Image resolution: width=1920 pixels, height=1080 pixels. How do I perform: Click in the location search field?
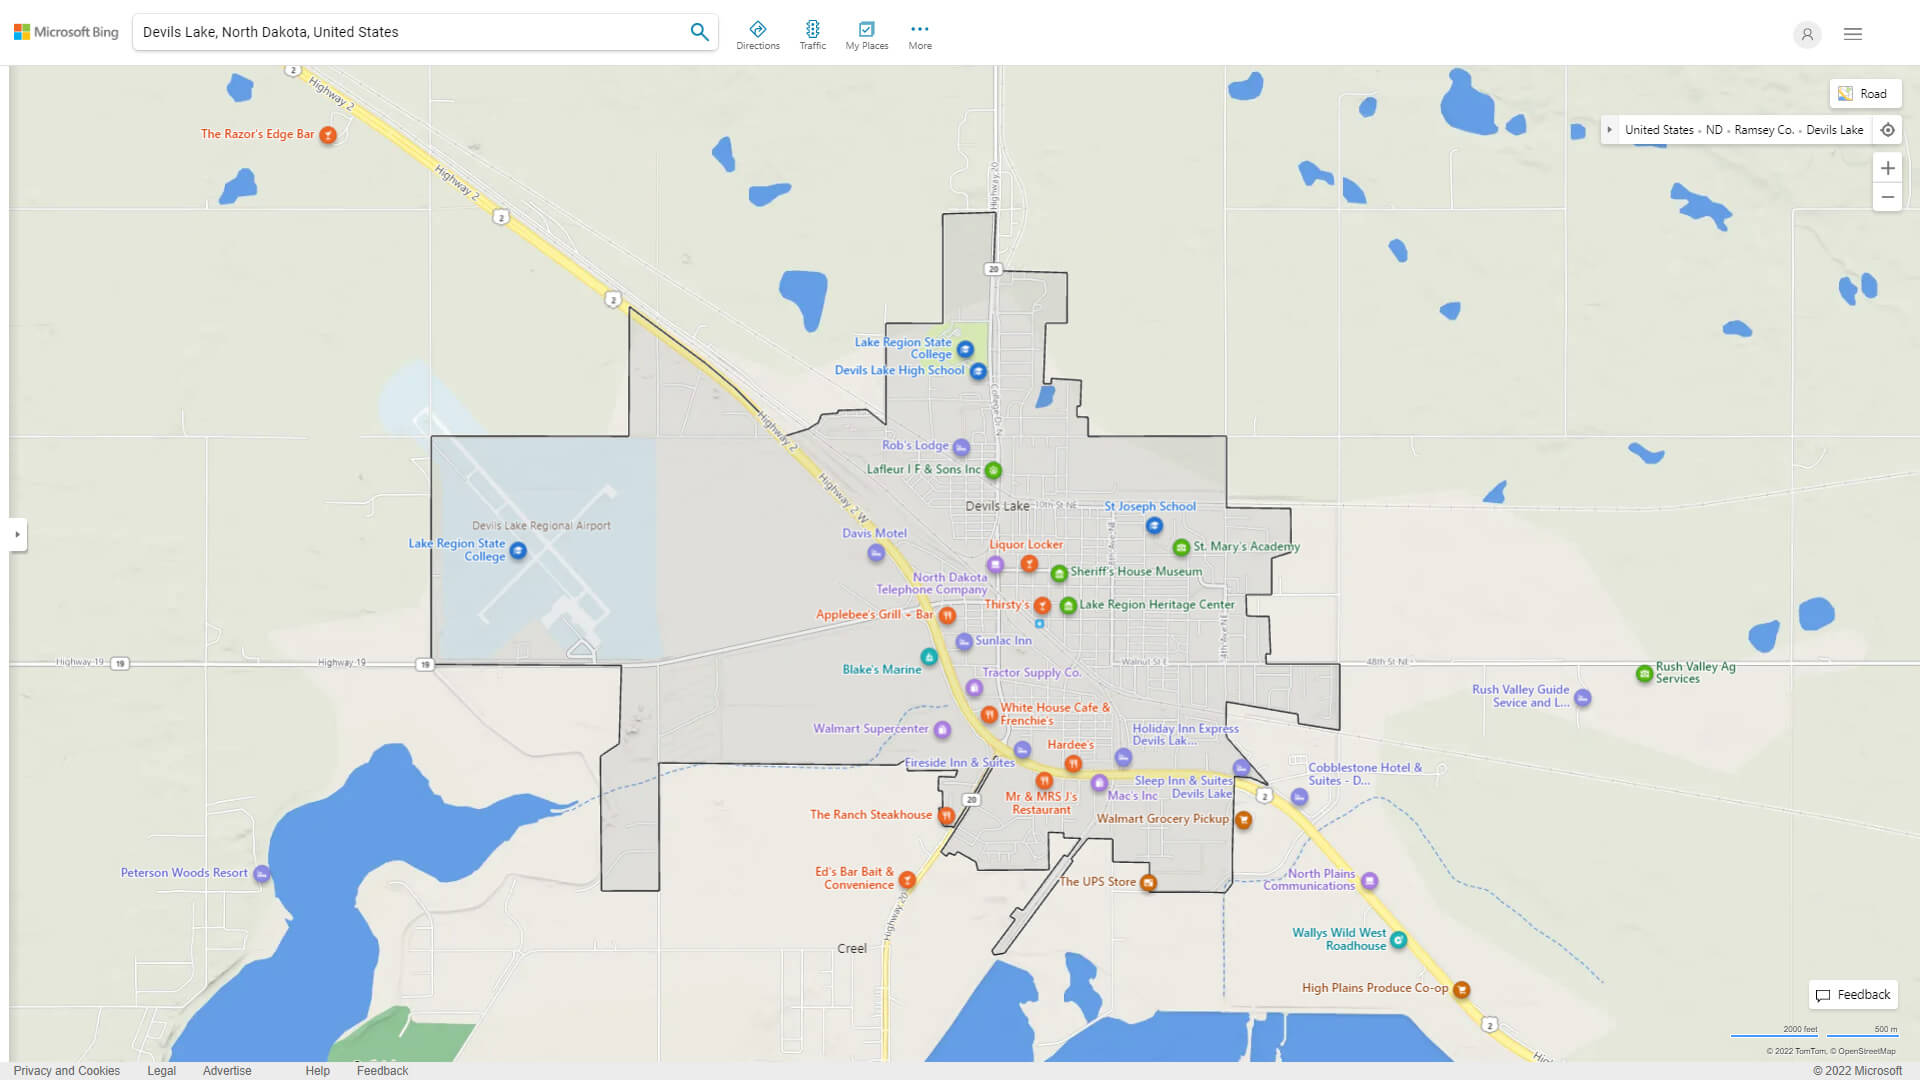tap(410, 32)
